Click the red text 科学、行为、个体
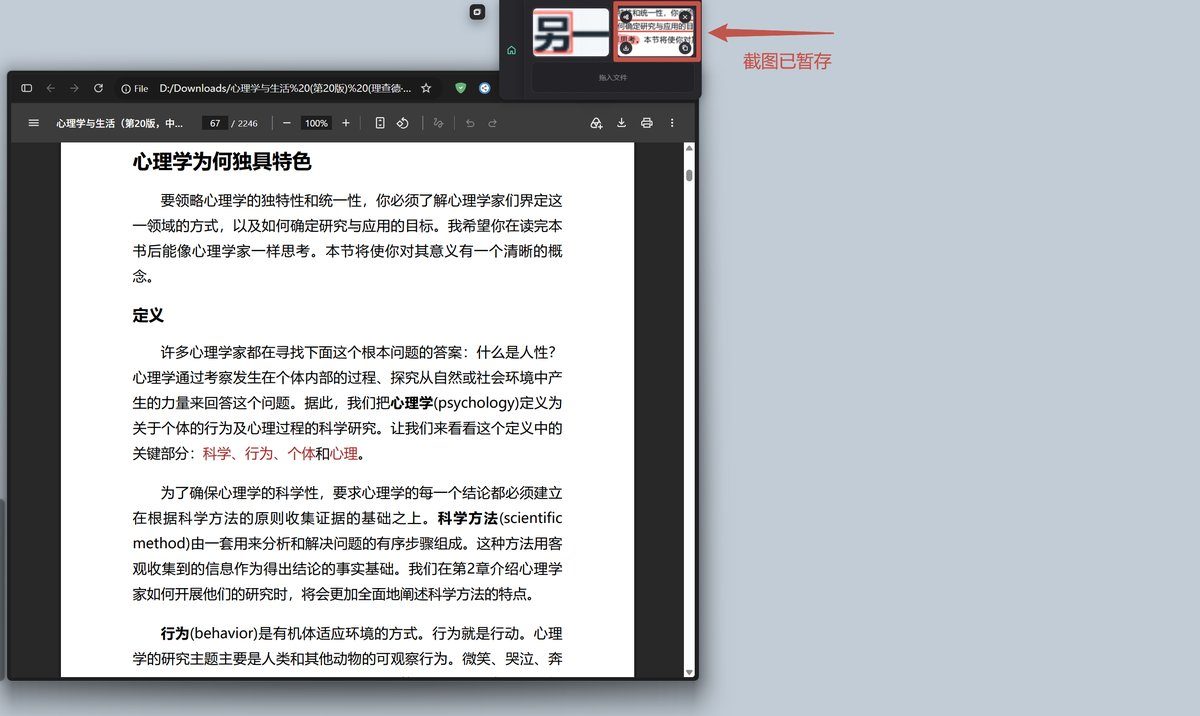This screenshot has height=716, width=1200. [x=259, y=454]
